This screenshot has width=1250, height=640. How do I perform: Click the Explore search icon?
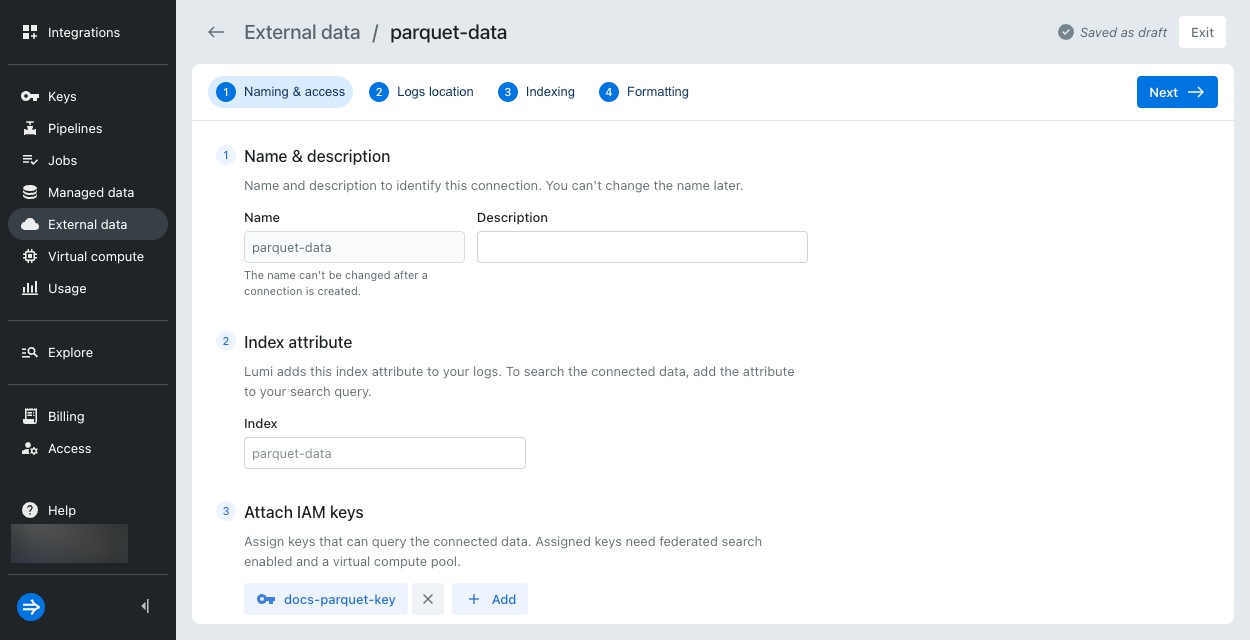tap(30, 352)
